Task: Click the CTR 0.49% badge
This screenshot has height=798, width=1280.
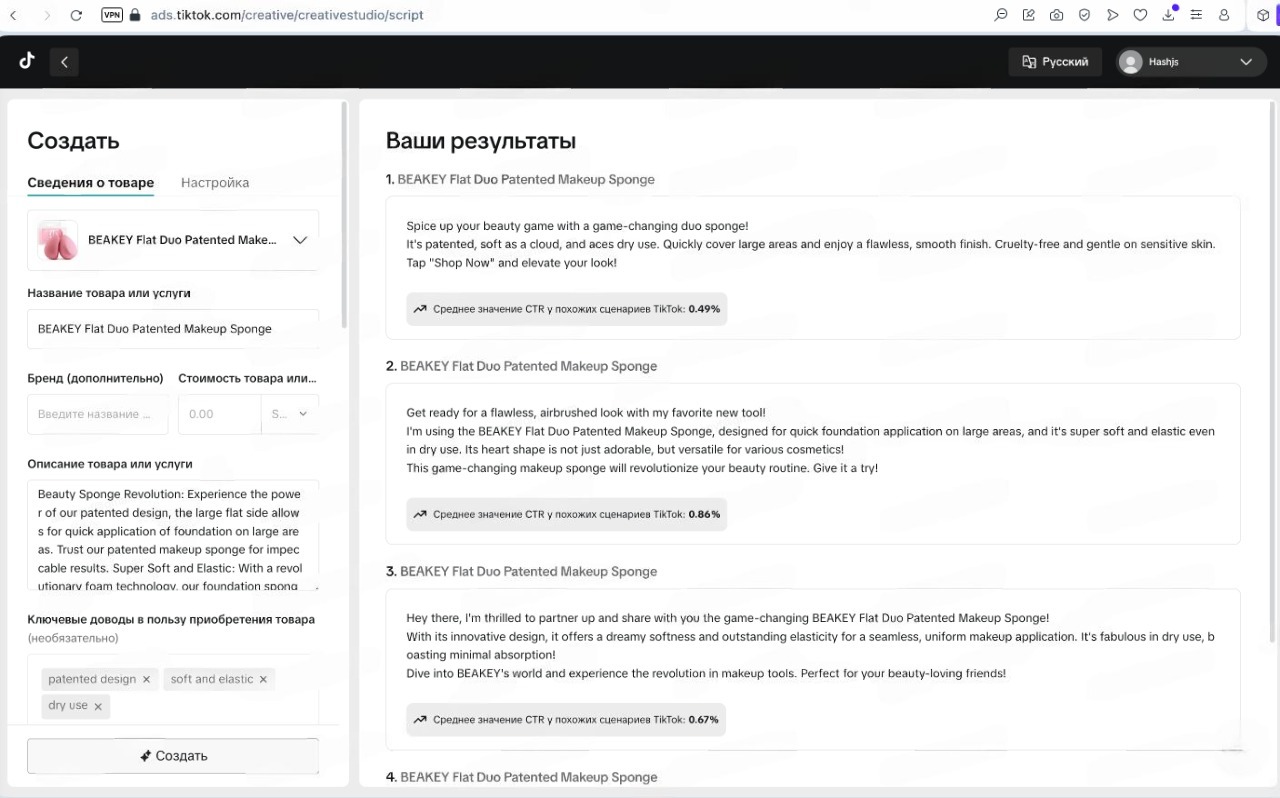Action: click(566, 309)
